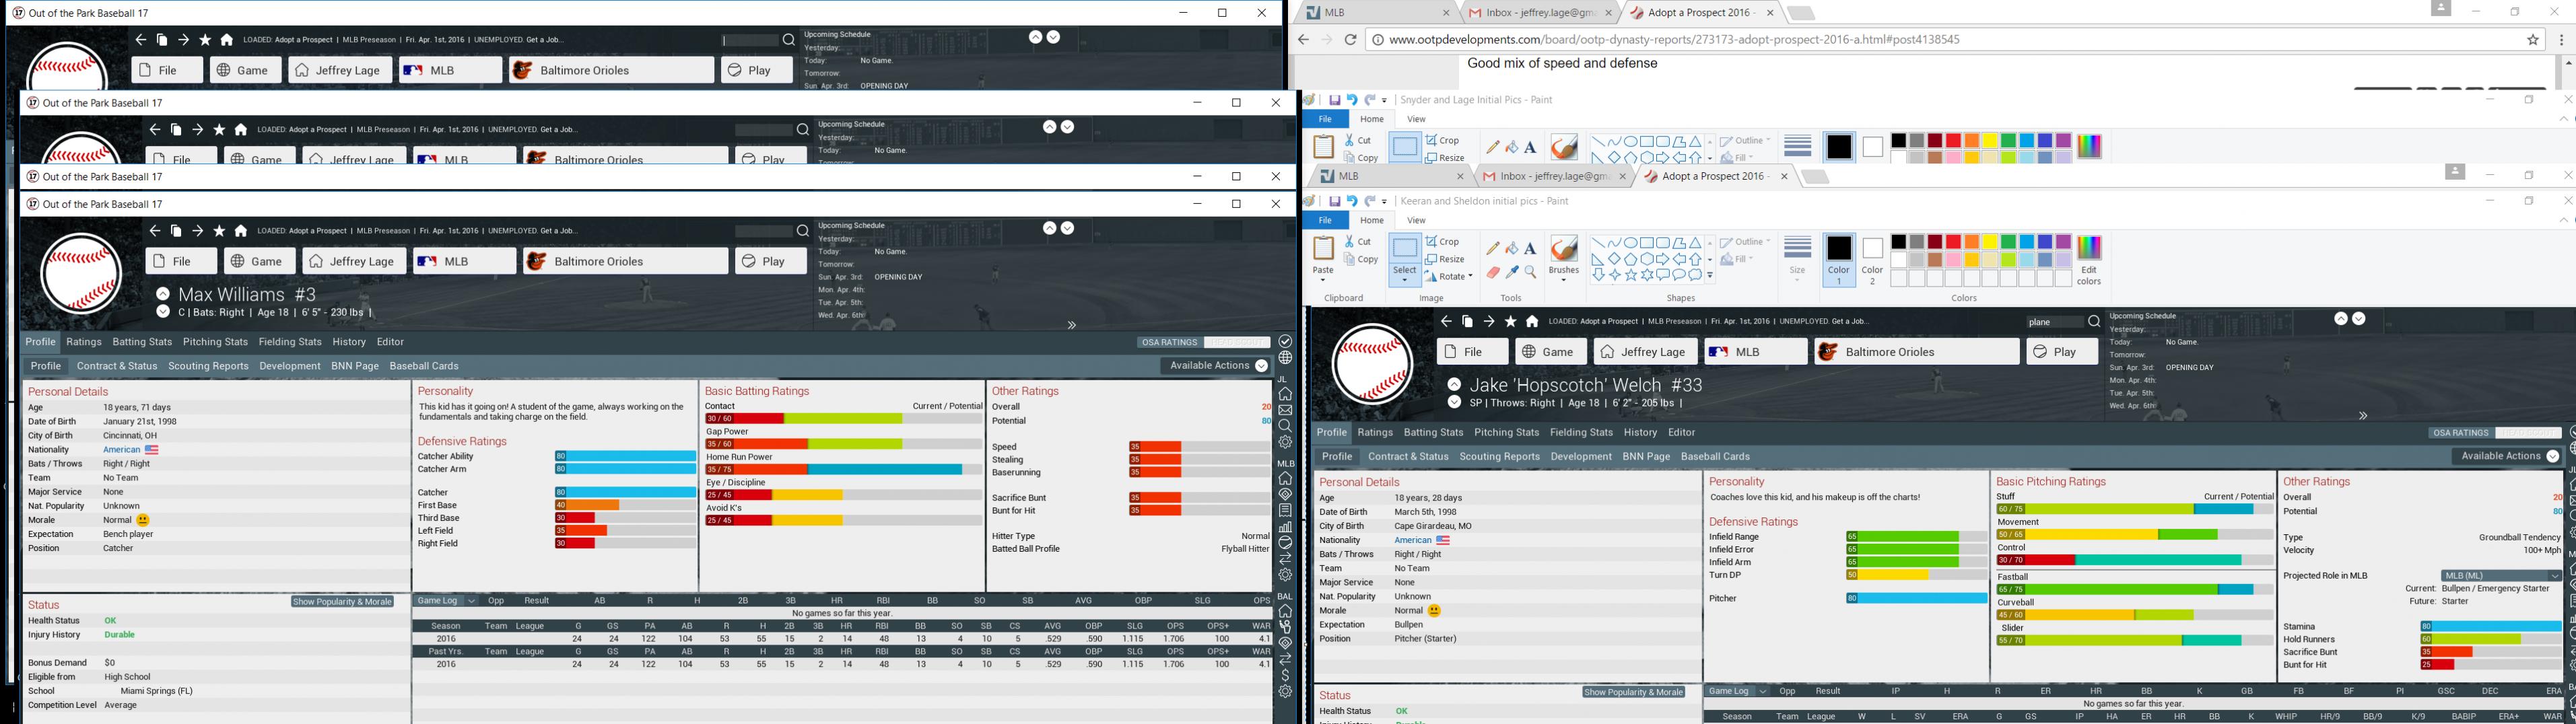Click the American nationality link for Max Williams

click(x=121, y=450)
